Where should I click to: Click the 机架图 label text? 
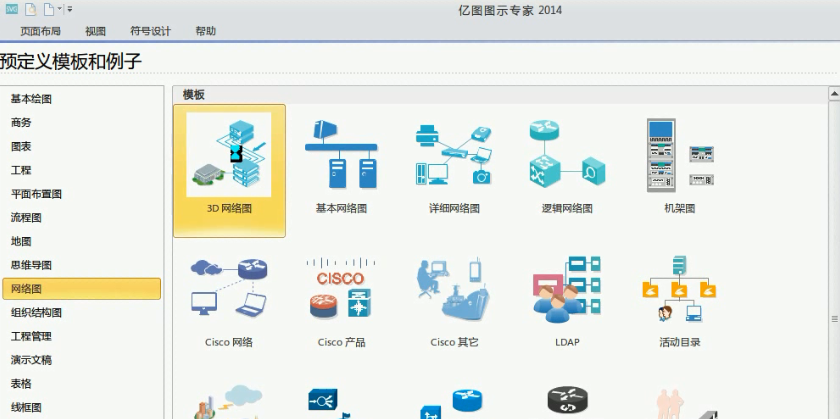click(680, 208)
